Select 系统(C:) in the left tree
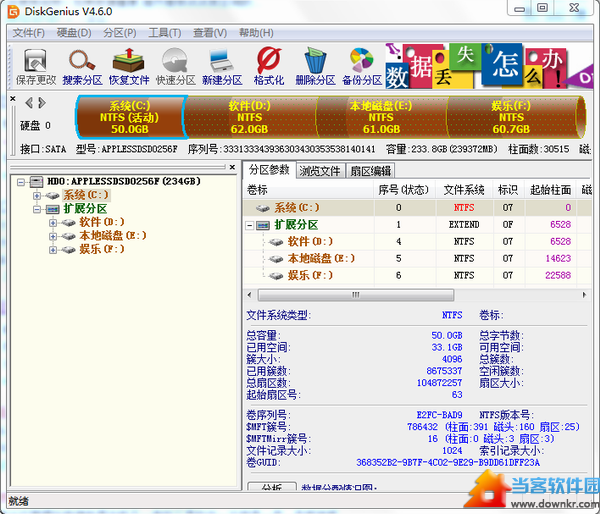 coord(86,195)
